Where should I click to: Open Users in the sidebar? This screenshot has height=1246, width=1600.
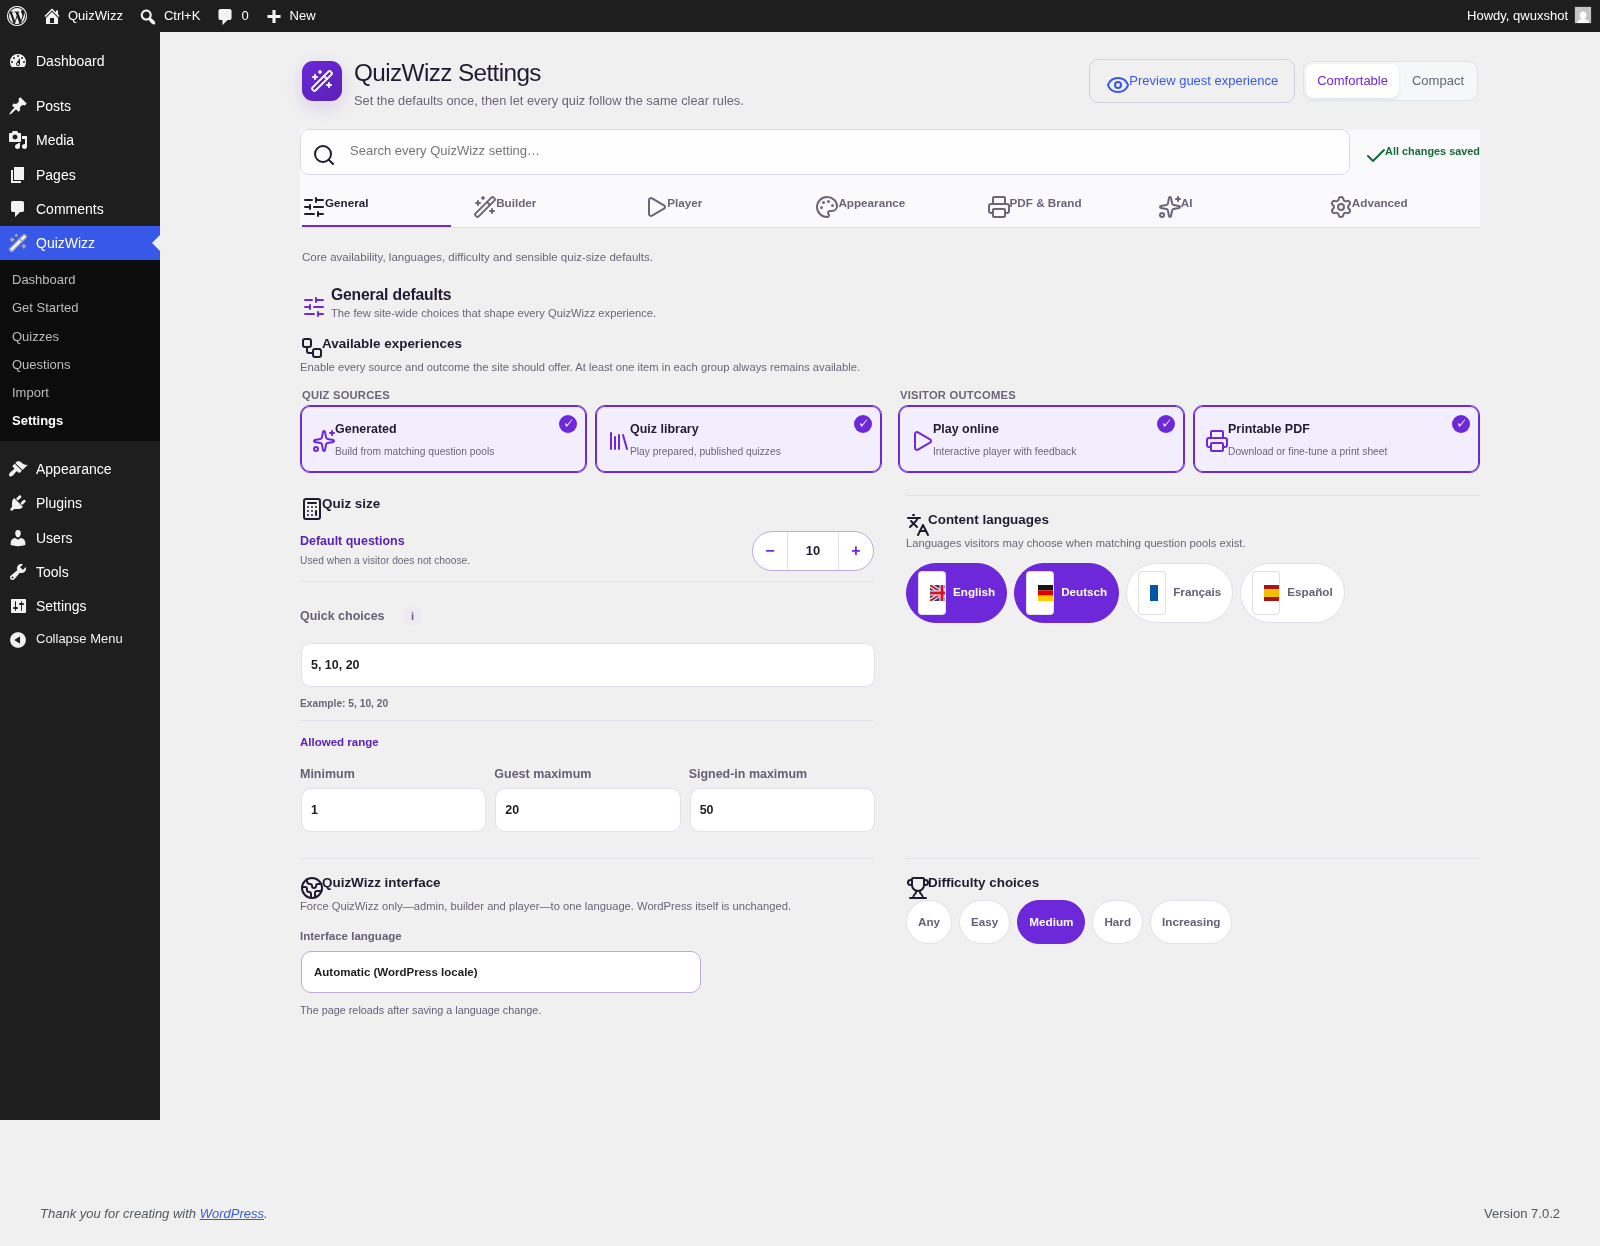tap(80, 538)
